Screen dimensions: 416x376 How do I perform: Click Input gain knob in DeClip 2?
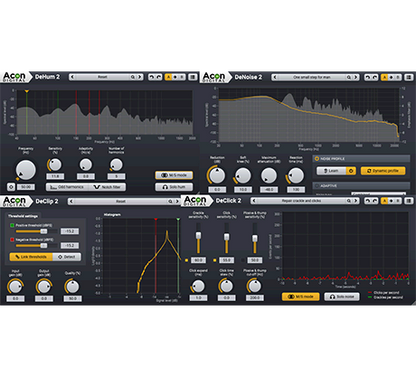(x=15, y=286)
